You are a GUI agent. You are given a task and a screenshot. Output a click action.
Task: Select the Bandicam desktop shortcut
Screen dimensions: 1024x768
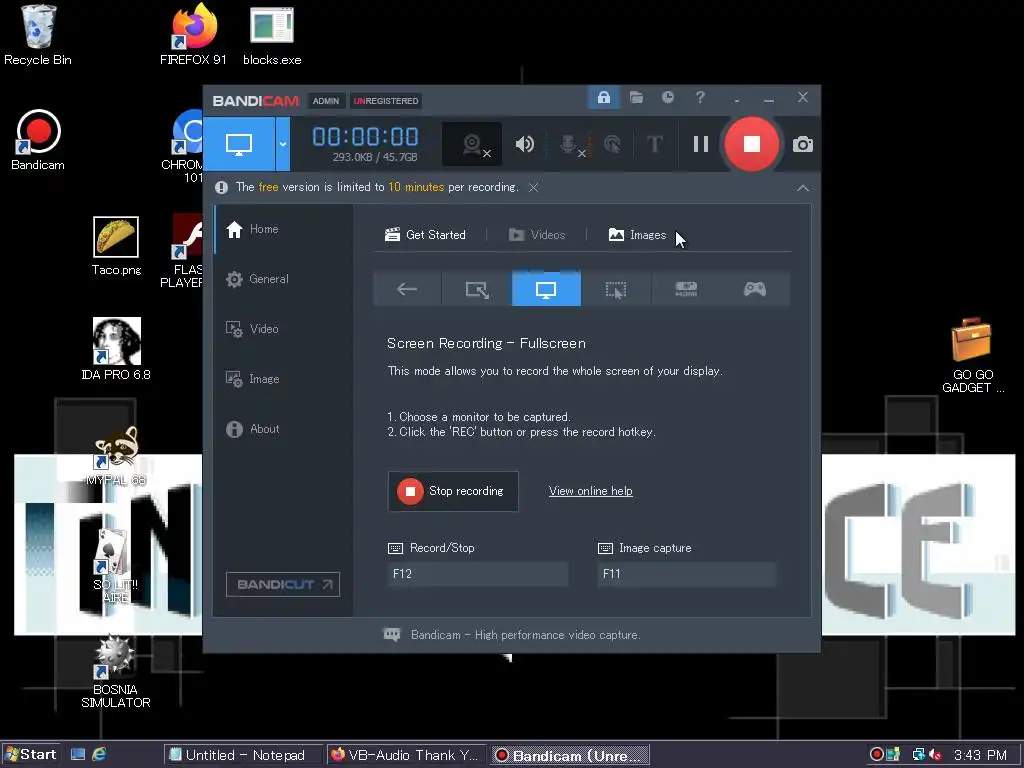[x=38, y=140]
